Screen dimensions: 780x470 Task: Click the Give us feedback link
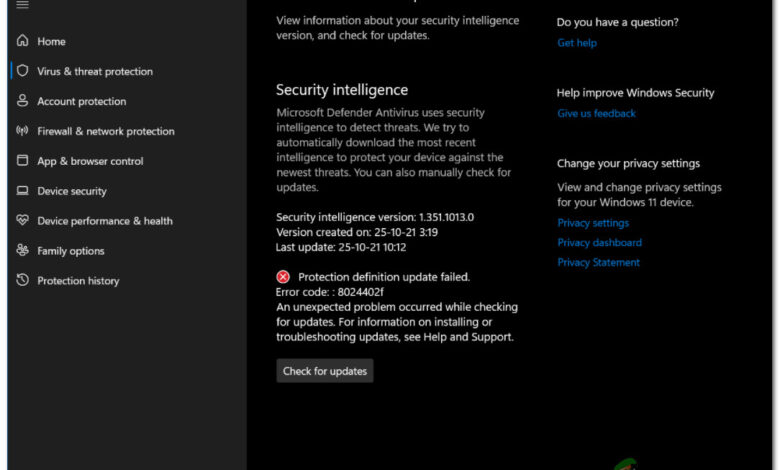(x=596, y=114)
